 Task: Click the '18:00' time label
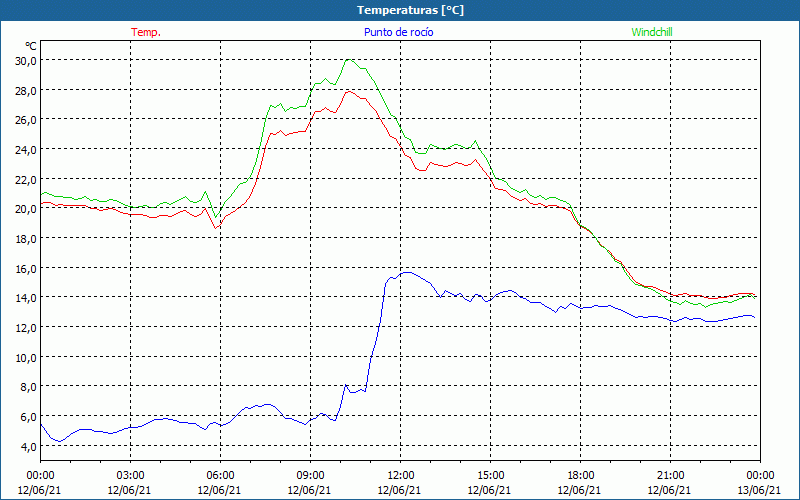point(580,476)
